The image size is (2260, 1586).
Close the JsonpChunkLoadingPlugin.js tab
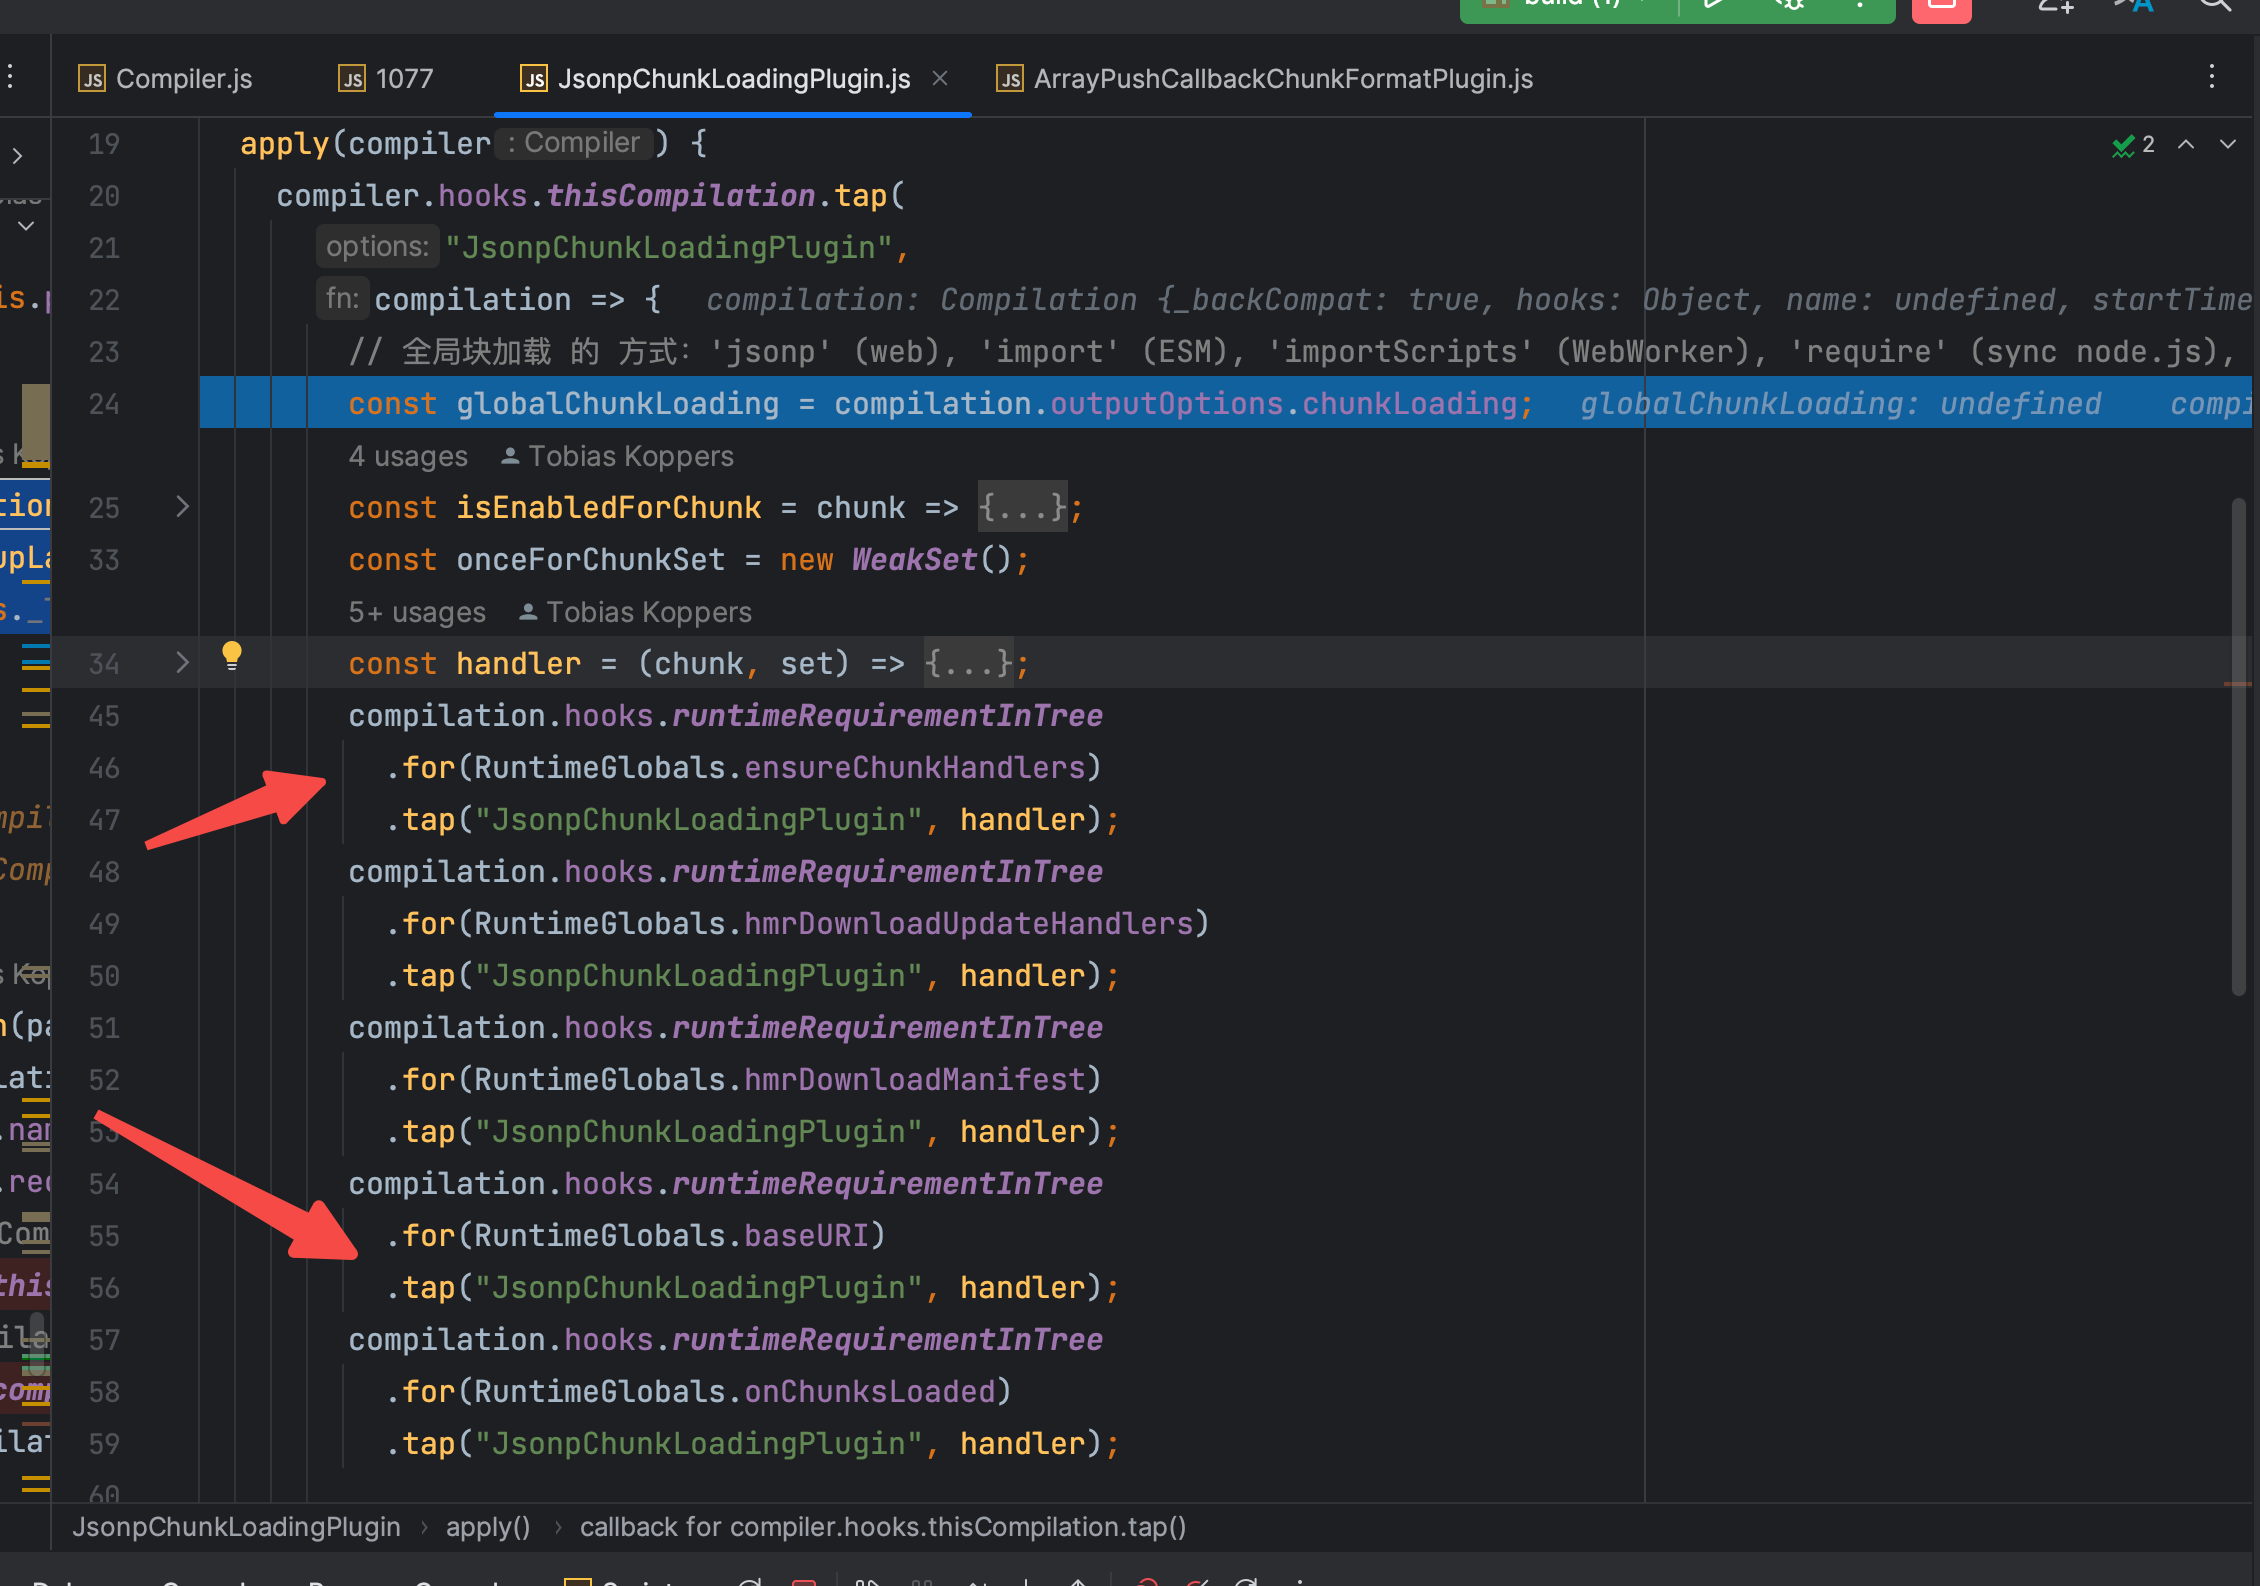(x=940, y=78)
